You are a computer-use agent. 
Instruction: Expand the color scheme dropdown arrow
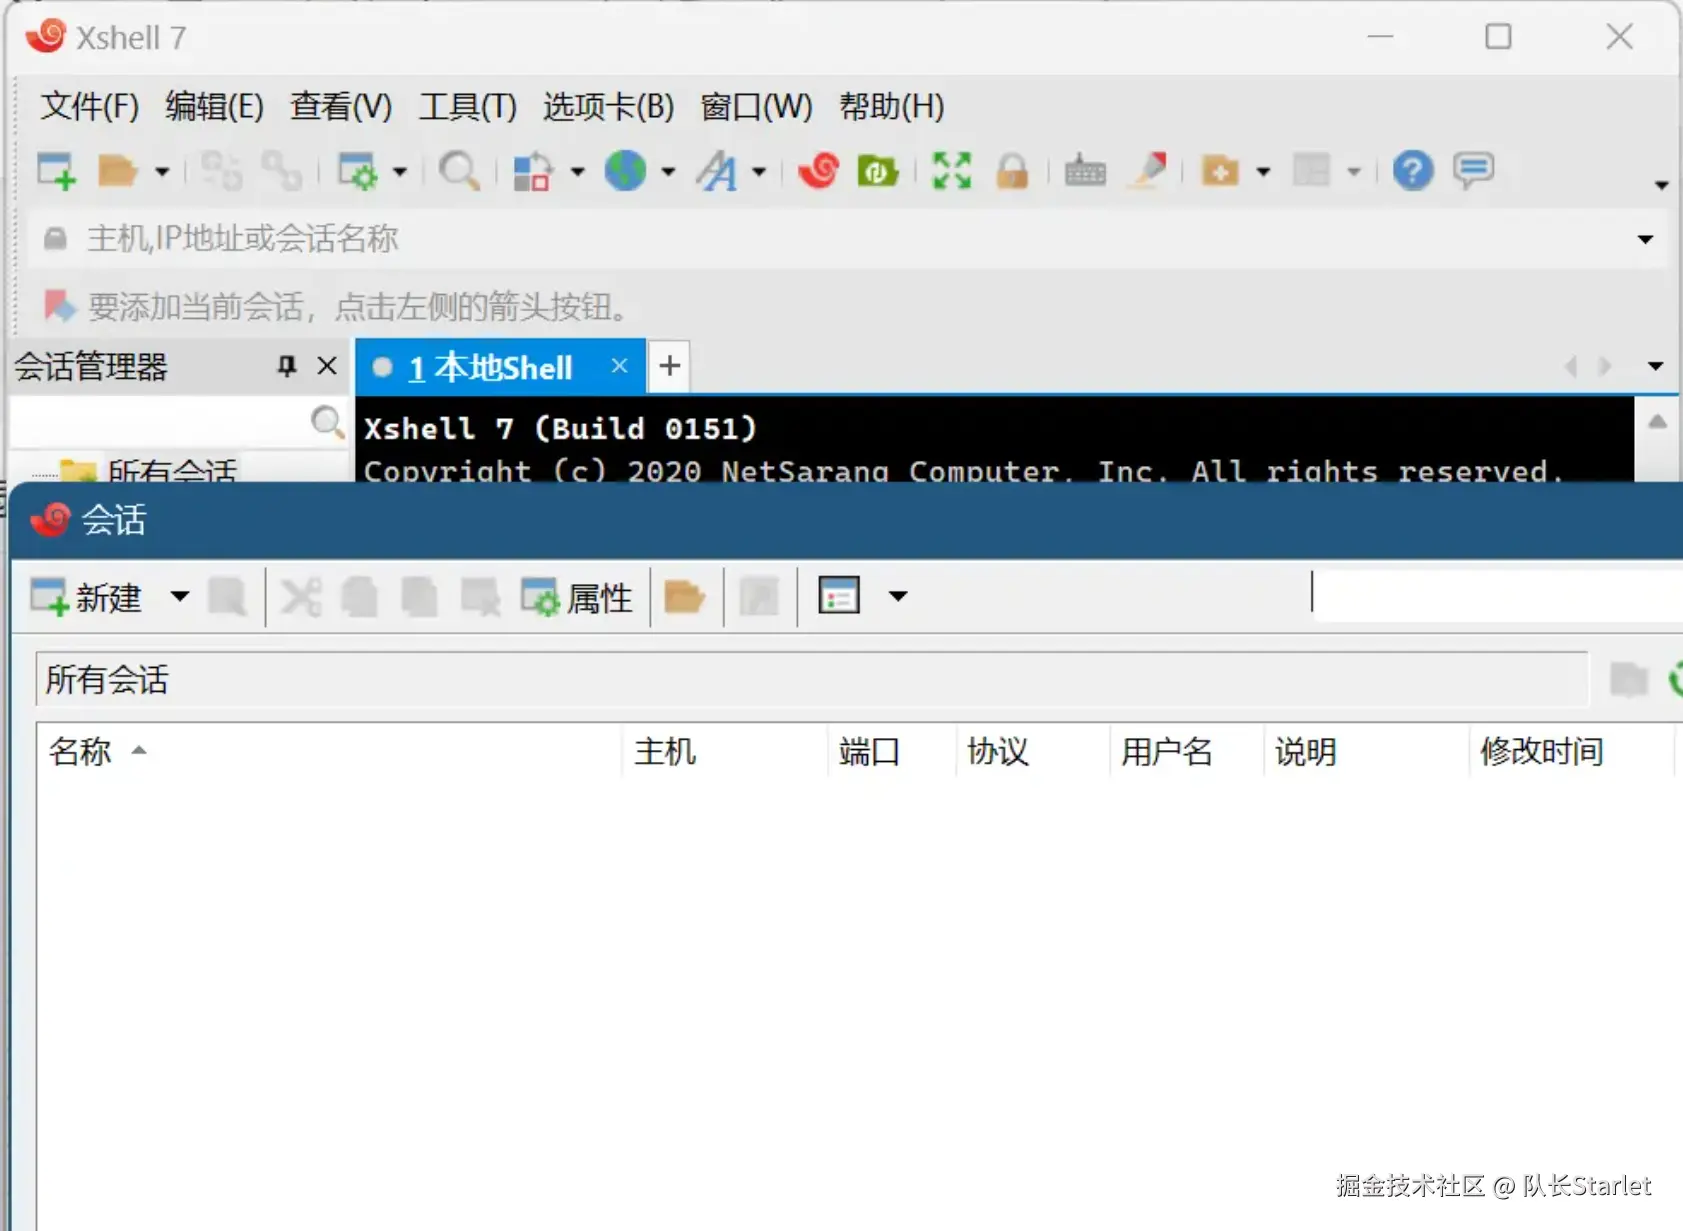[x=578, y=172]
